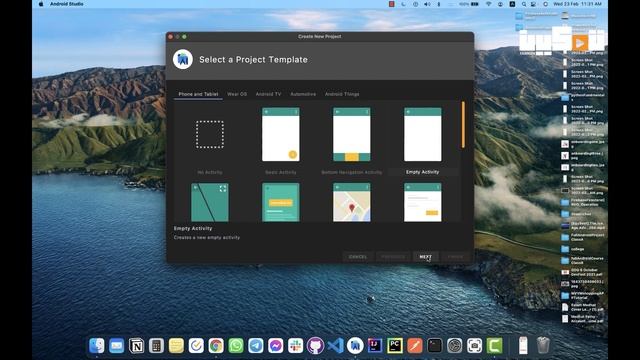Launch Visual Studio Code from the dock

(336, 346)
